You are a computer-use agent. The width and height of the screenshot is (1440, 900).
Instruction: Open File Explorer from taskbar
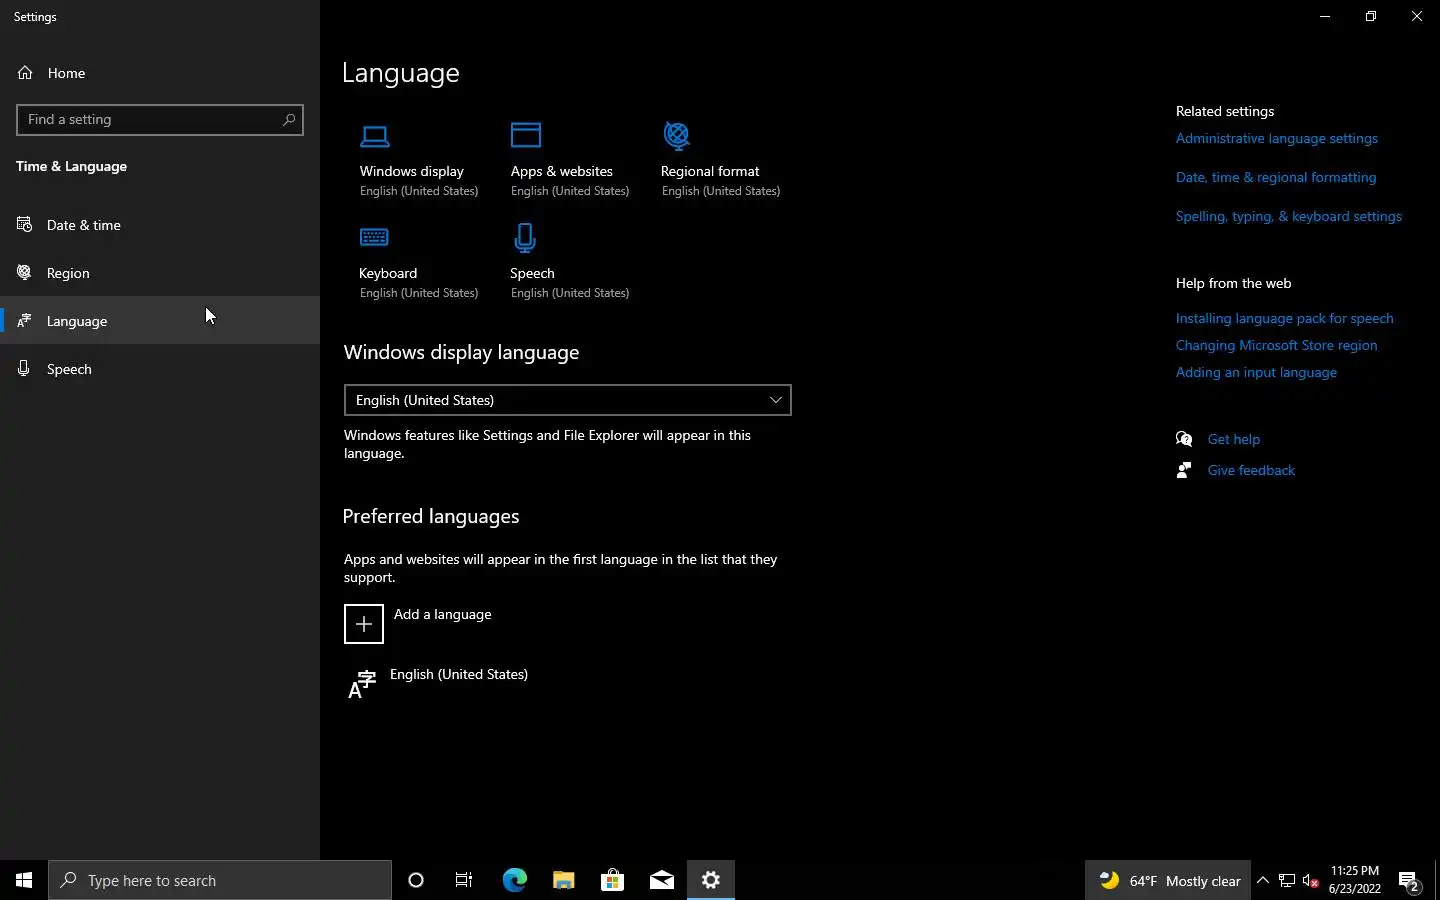[563, 880]
